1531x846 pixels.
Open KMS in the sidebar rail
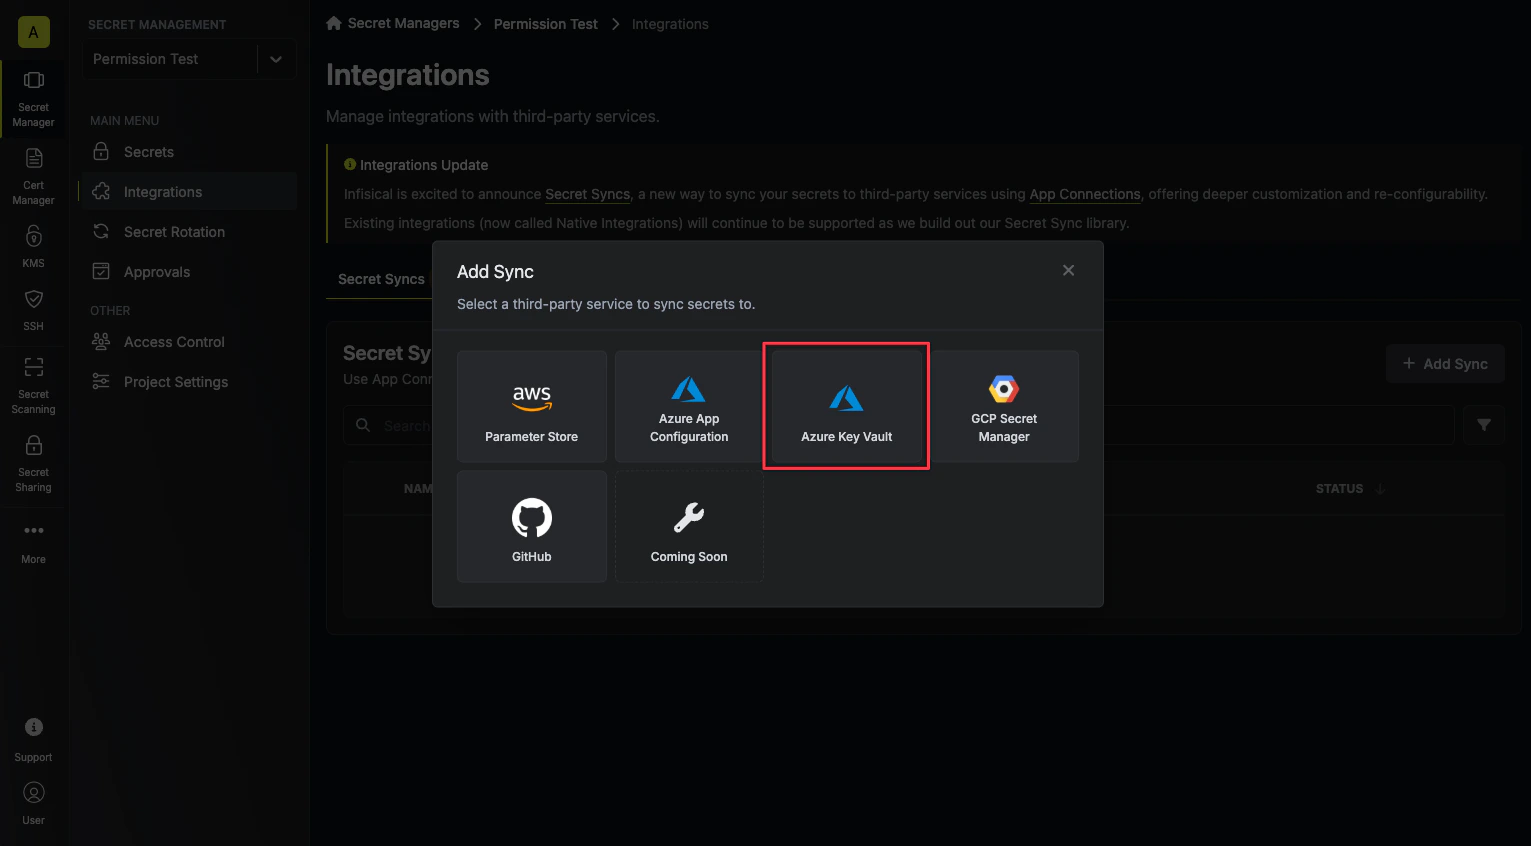pos(33,246)
